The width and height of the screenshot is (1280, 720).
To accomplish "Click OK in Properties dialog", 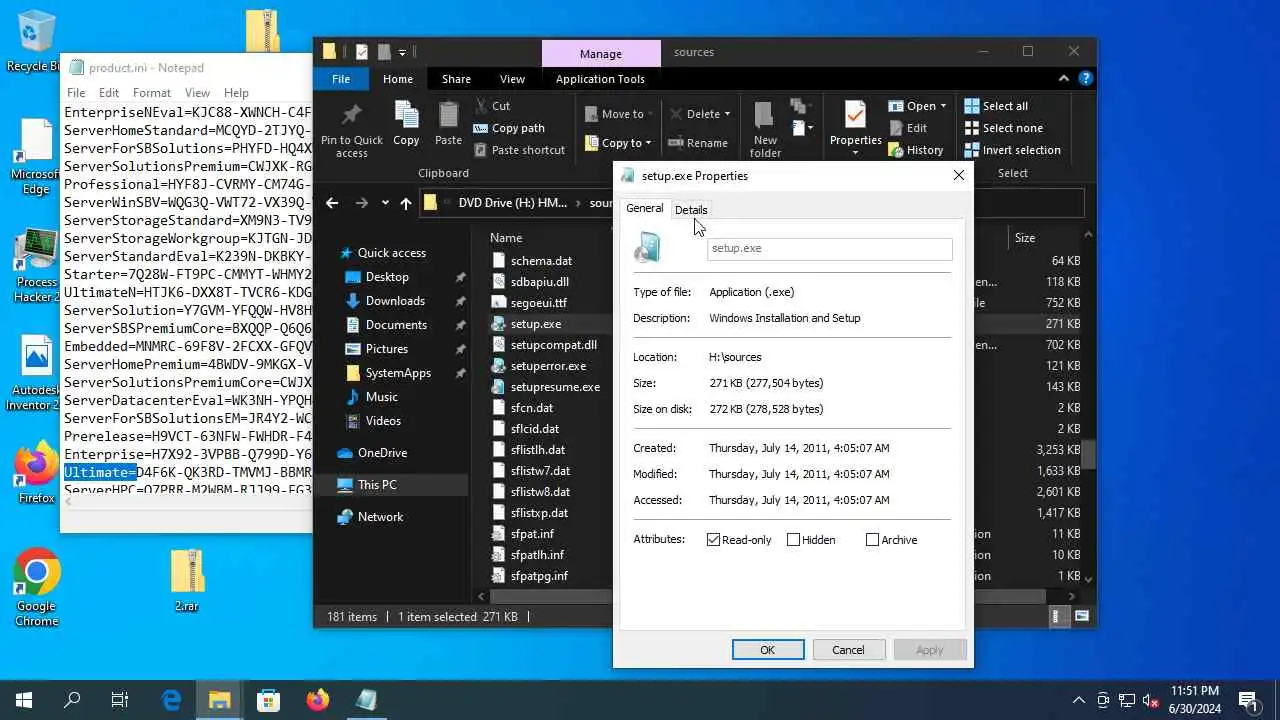I will click(768, 650).
